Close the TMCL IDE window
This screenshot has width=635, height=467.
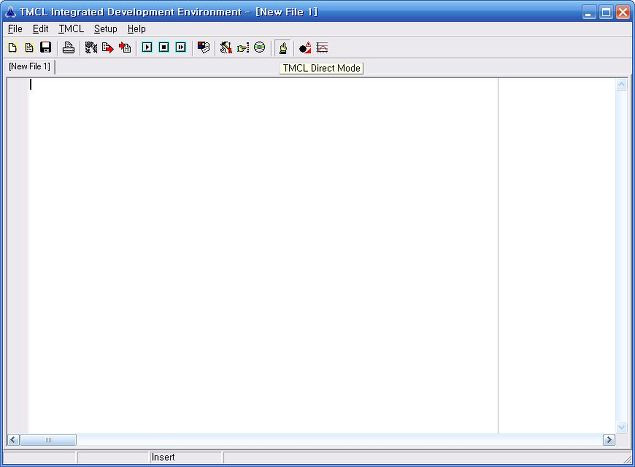coord(623,12)
